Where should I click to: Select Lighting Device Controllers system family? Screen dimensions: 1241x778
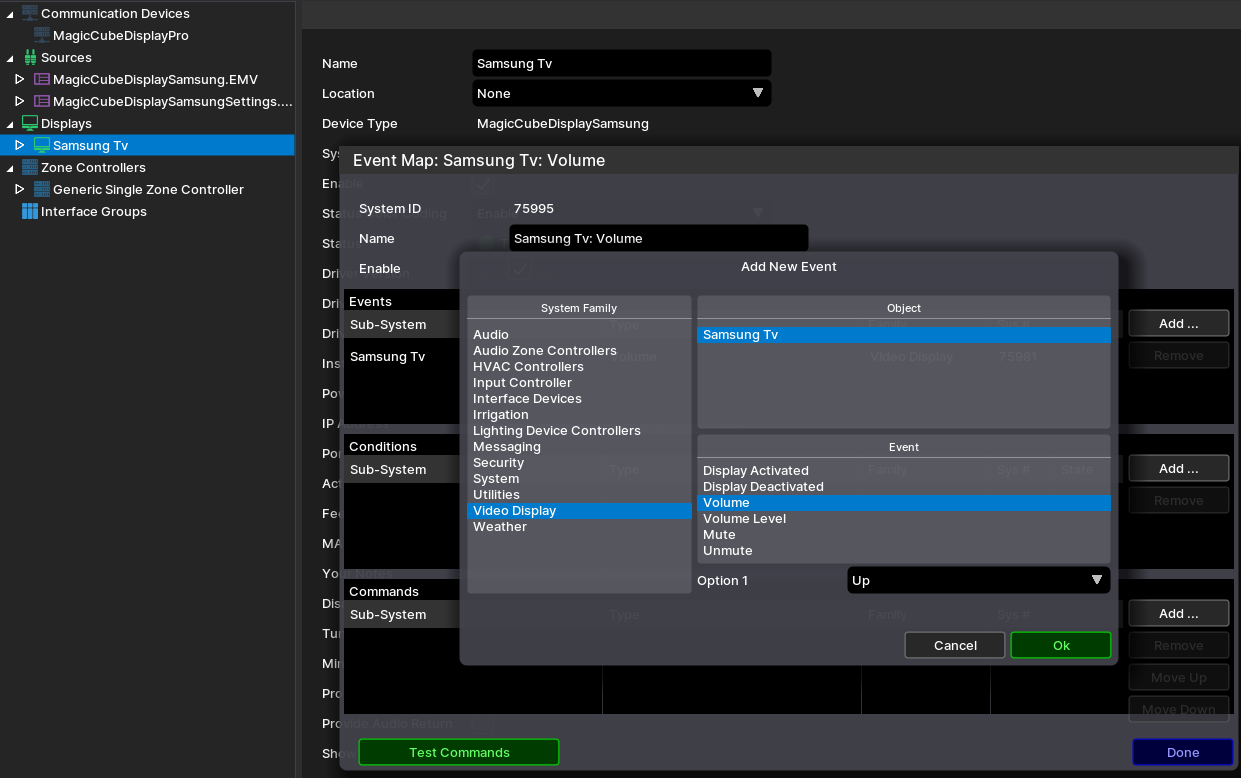[x=579, y=431]
